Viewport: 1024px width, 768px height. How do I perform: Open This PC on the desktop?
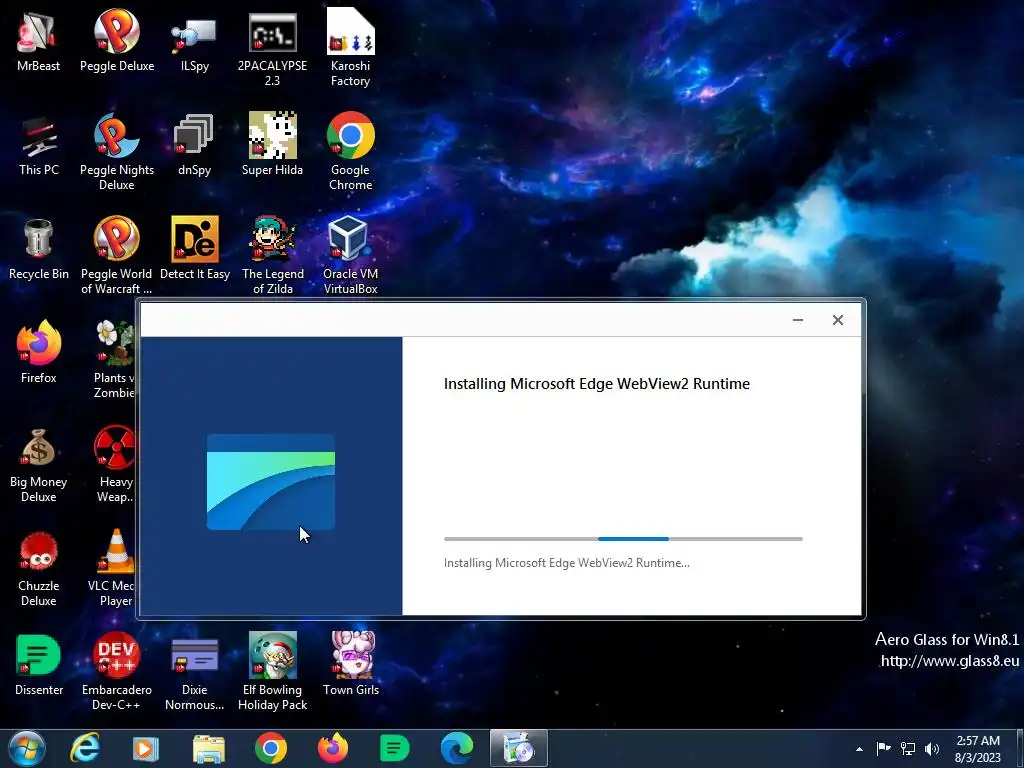click(39, 145)
